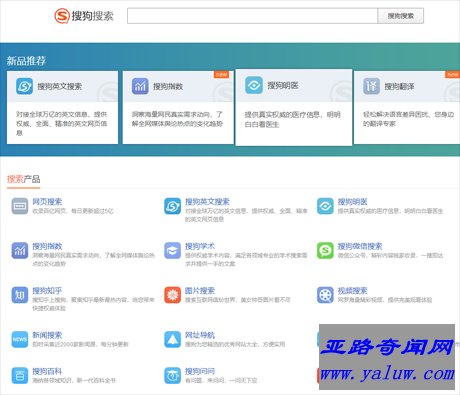Click the 搜狗搜索 search button
Screen dimensions: 460x395
coord(401,16)
